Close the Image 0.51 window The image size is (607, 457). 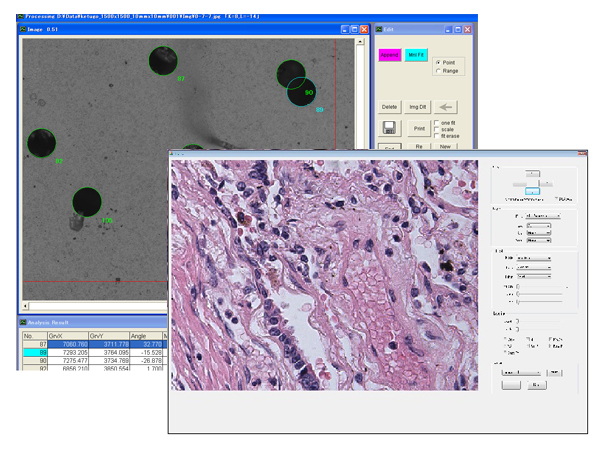[365, 29]
